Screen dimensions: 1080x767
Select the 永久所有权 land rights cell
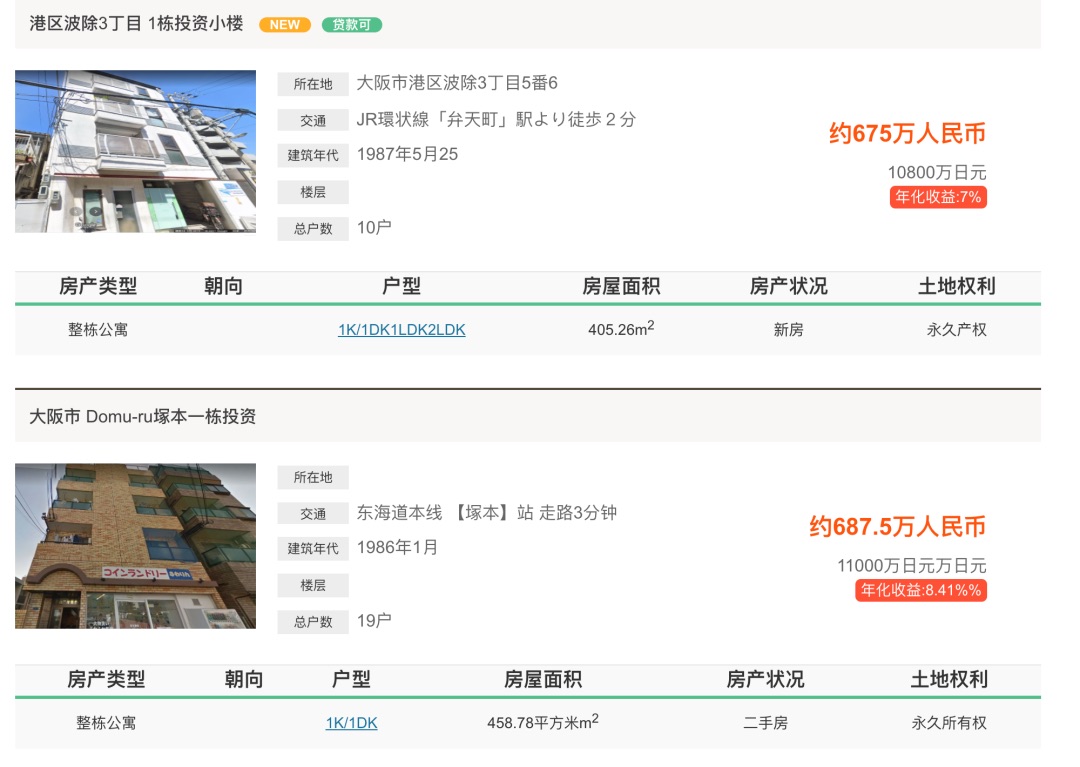[949, 723]
